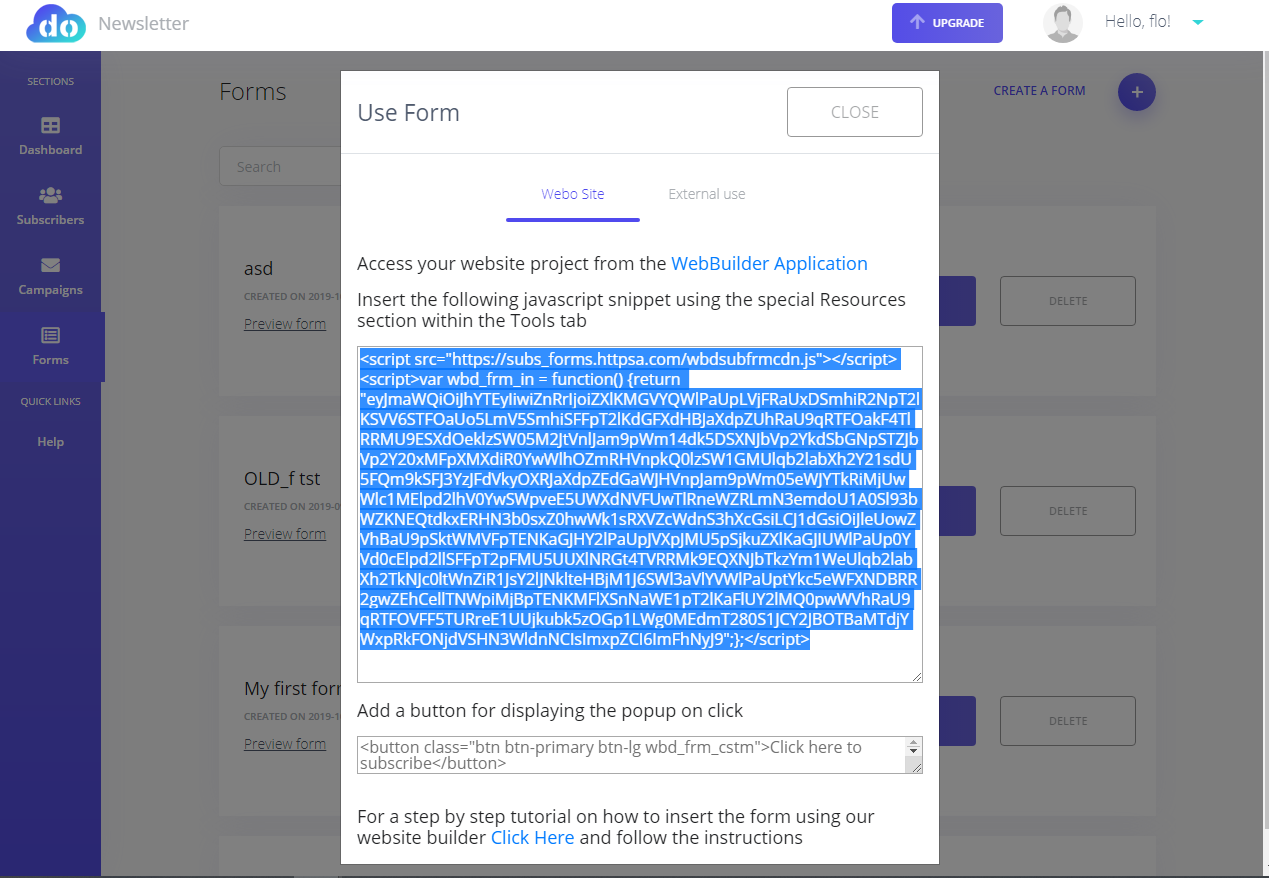Close the Use Form dialog

pos(855,112)
